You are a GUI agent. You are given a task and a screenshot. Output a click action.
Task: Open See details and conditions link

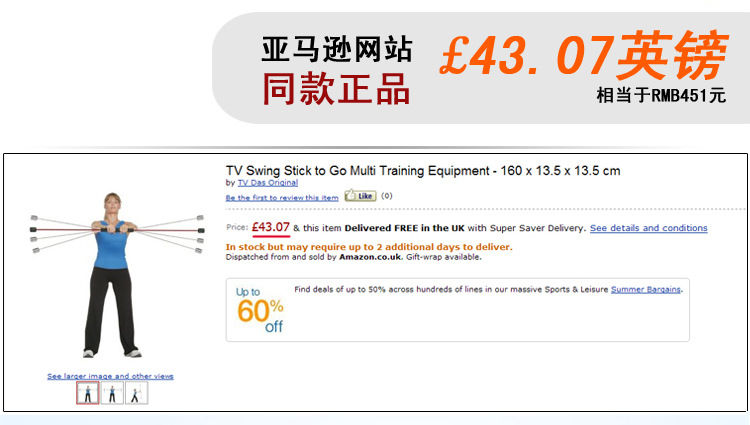pyautogui.click(x=648, y=228)
